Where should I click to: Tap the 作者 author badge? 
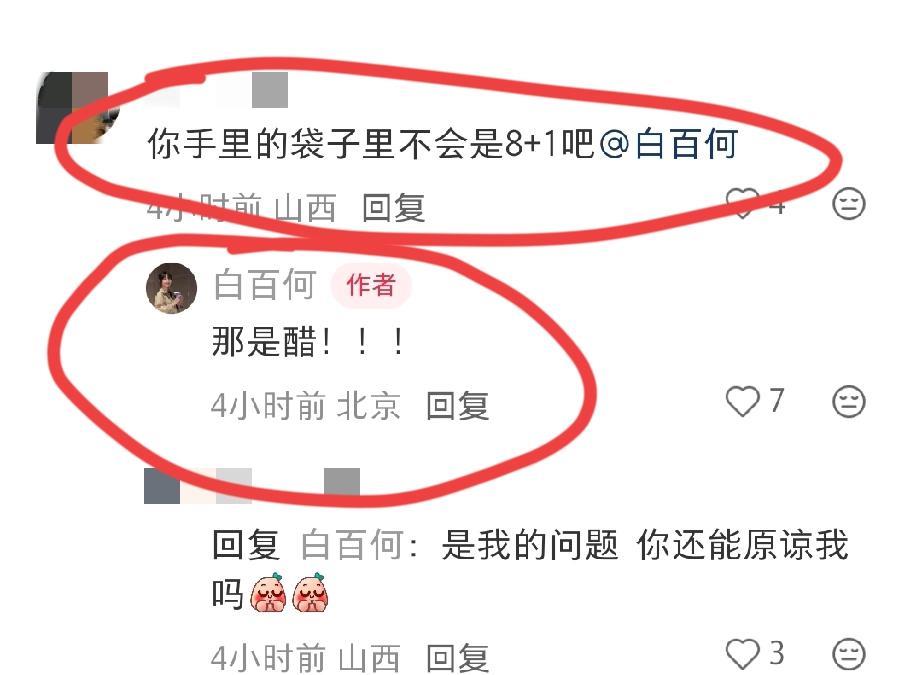click(370, 285)
